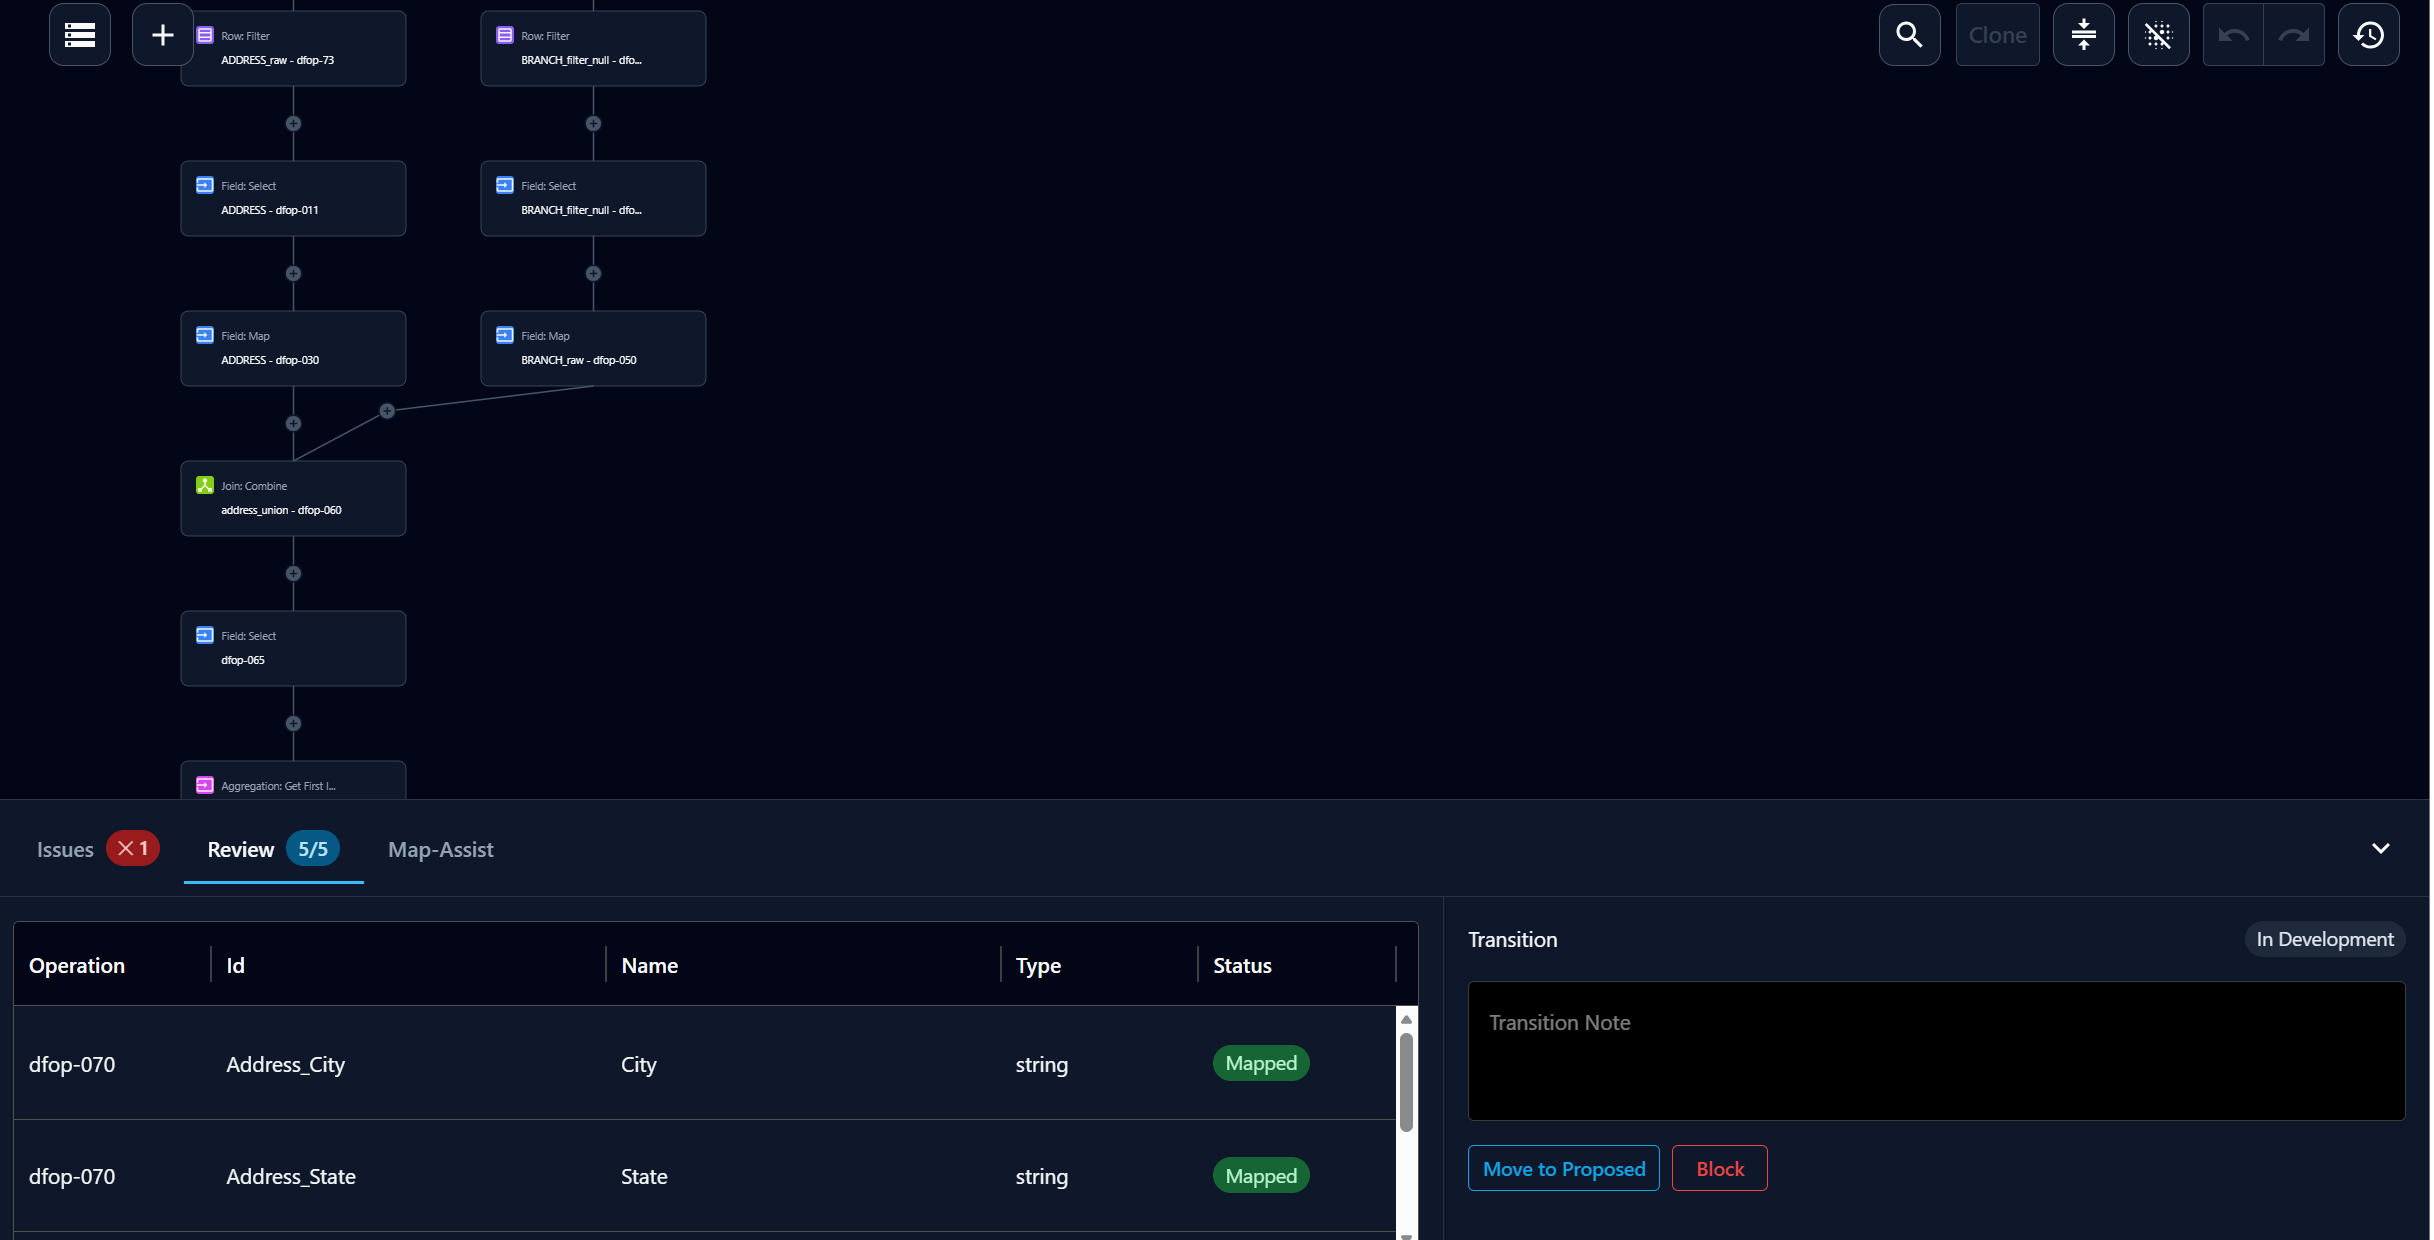This screenshot has width=2434, height=1240.
Task: Click into the Transition Note field
Action: pos(1936,1050)
